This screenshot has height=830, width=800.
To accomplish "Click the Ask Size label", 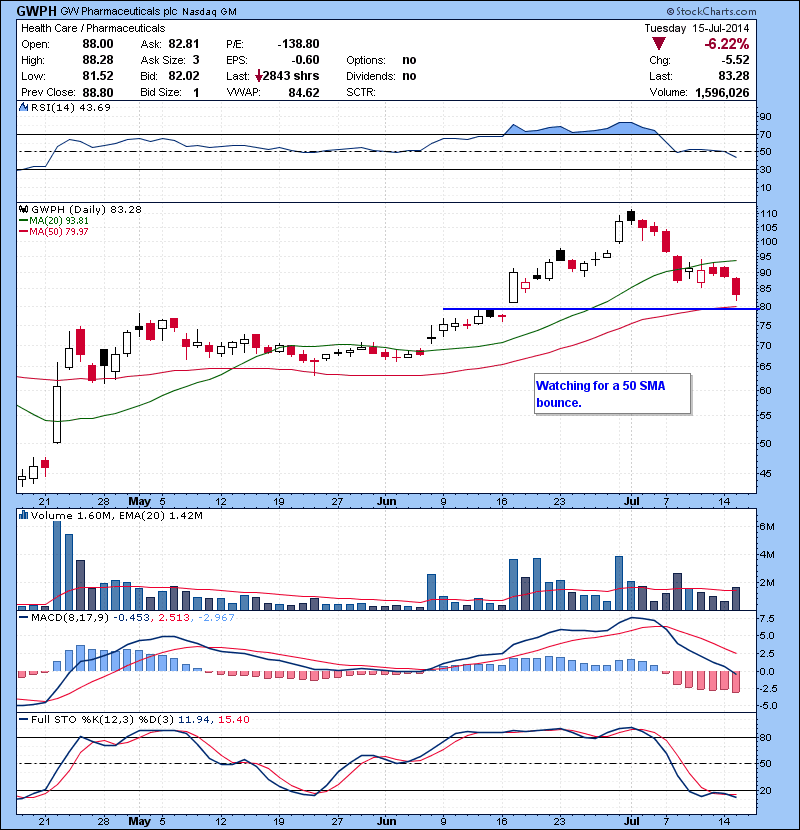I will [x=163, y=60].
